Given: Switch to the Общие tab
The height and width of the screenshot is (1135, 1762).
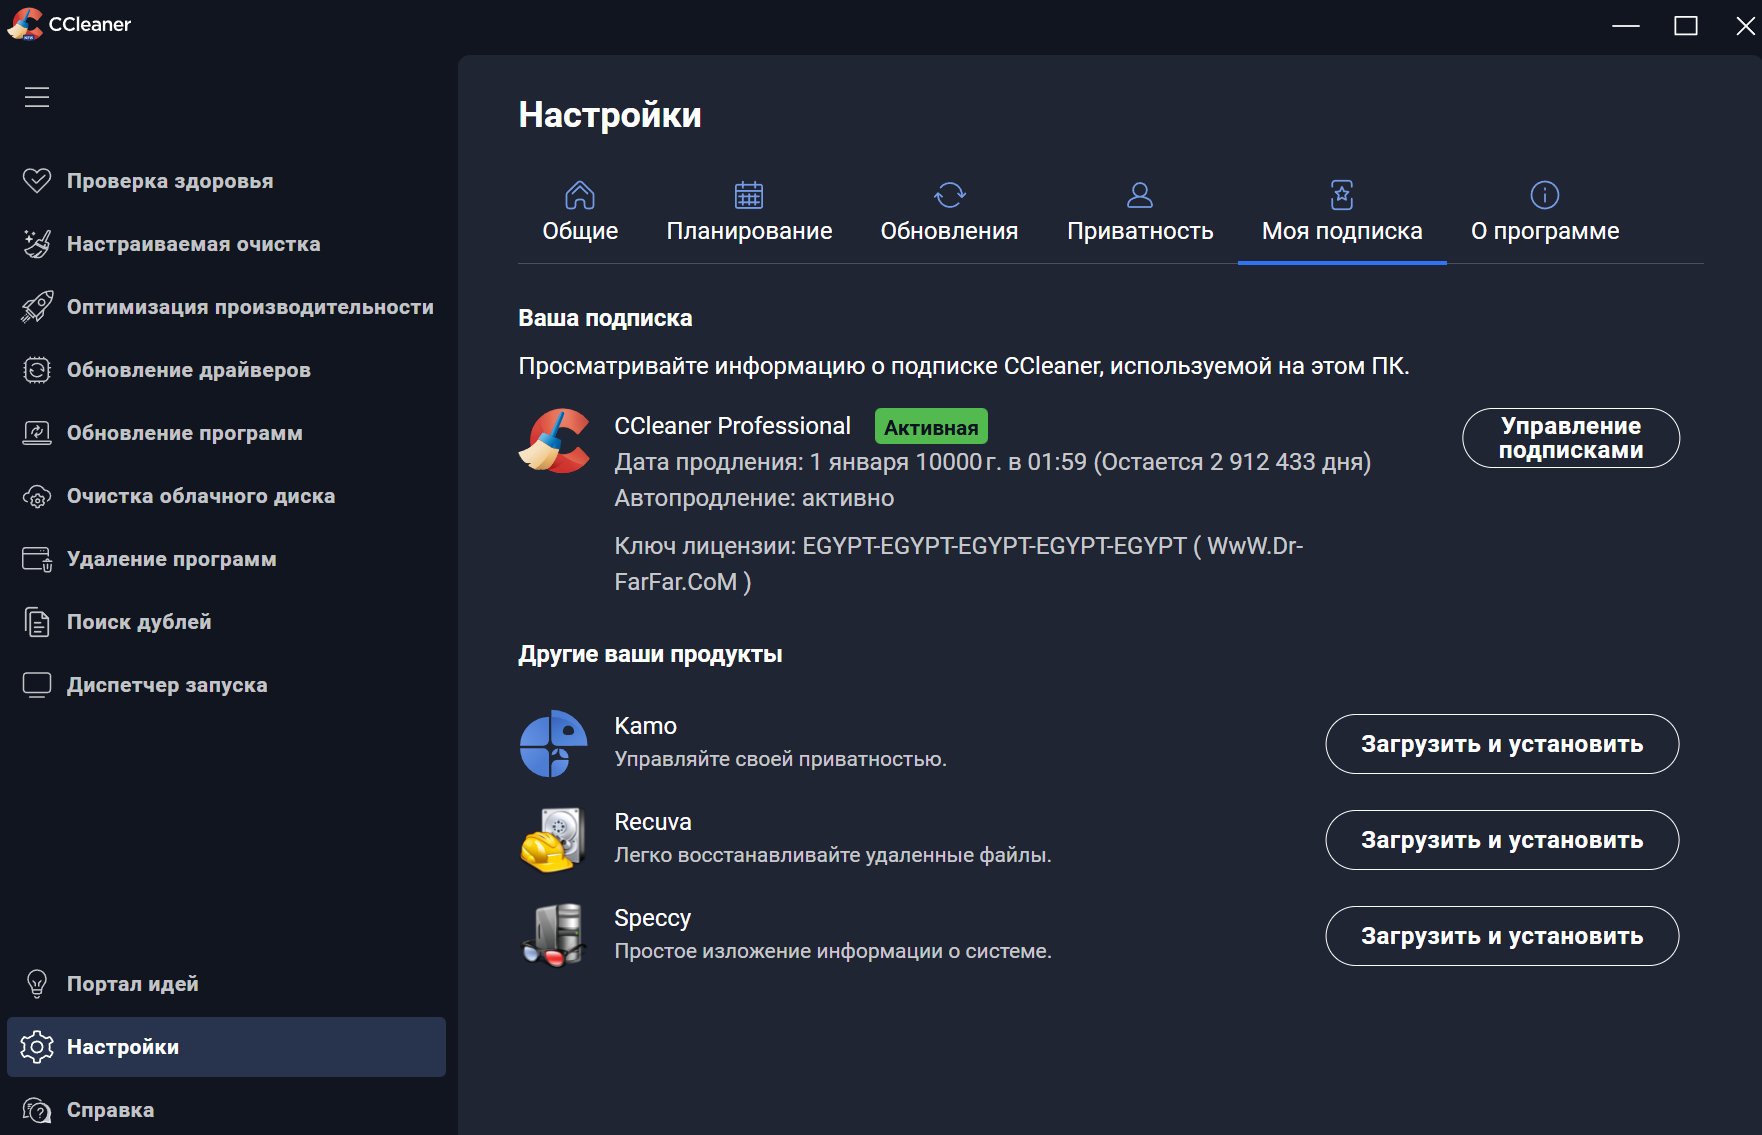Looking at the screenshot, I should [x=580, y=213].
